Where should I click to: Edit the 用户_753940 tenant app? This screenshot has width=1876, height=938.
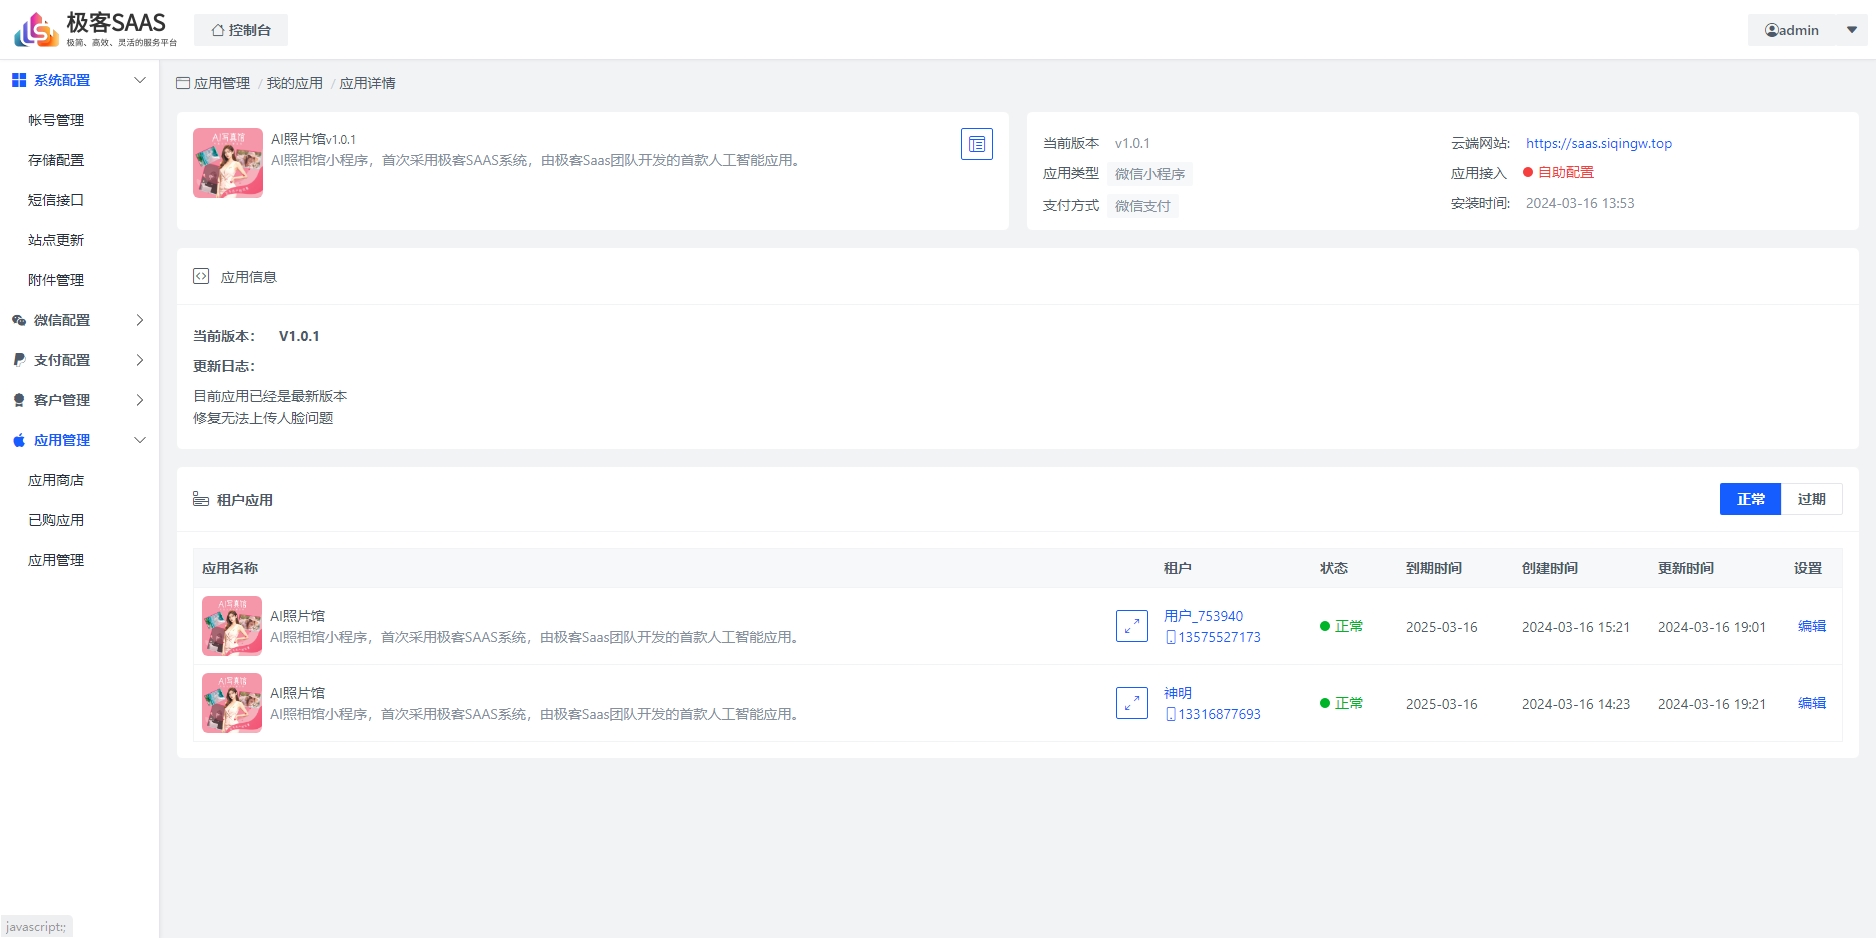1811,626
